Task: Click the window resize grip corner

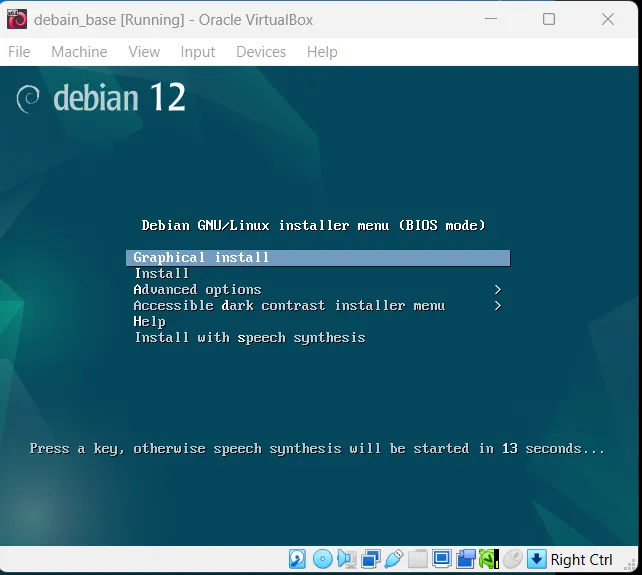Action: [x=630, y=565]
